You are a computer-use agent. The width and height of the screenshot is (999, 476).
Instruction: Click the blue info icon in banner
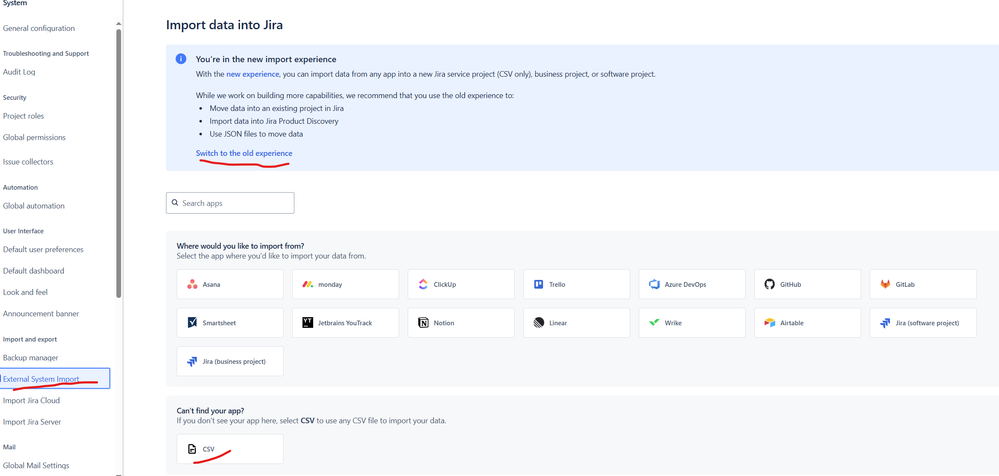click(x=181, y=59)
